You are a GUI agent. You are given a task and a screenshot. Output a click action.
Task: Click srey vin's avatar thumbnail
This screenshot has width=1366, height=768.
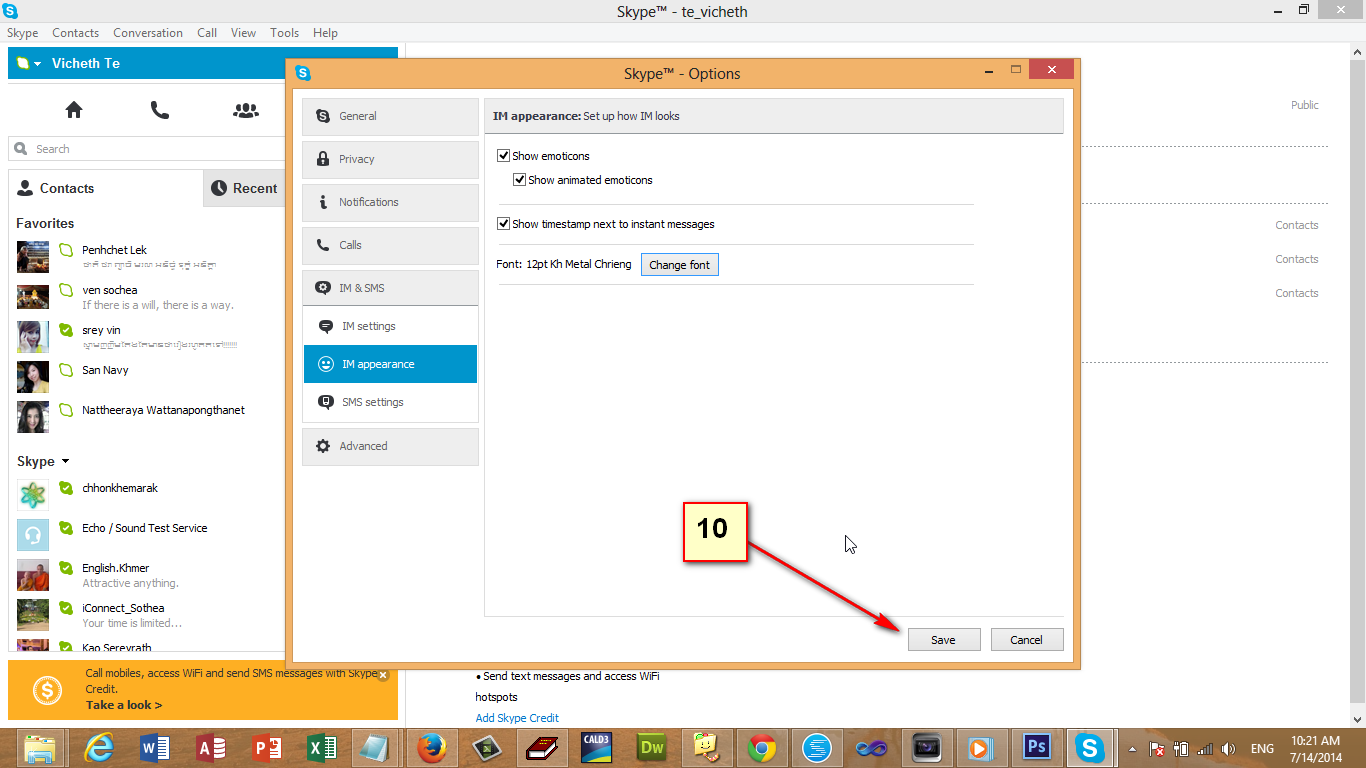pos(33,337)
